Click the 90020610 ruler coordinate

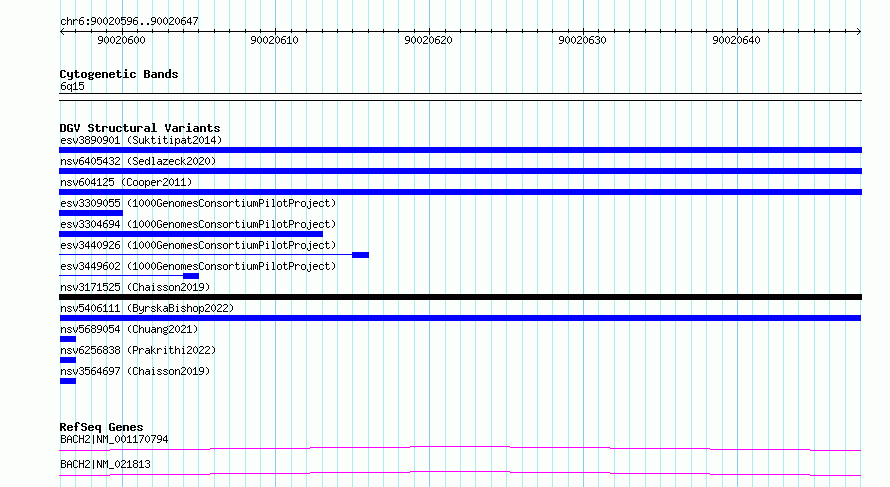coord(274,40)
